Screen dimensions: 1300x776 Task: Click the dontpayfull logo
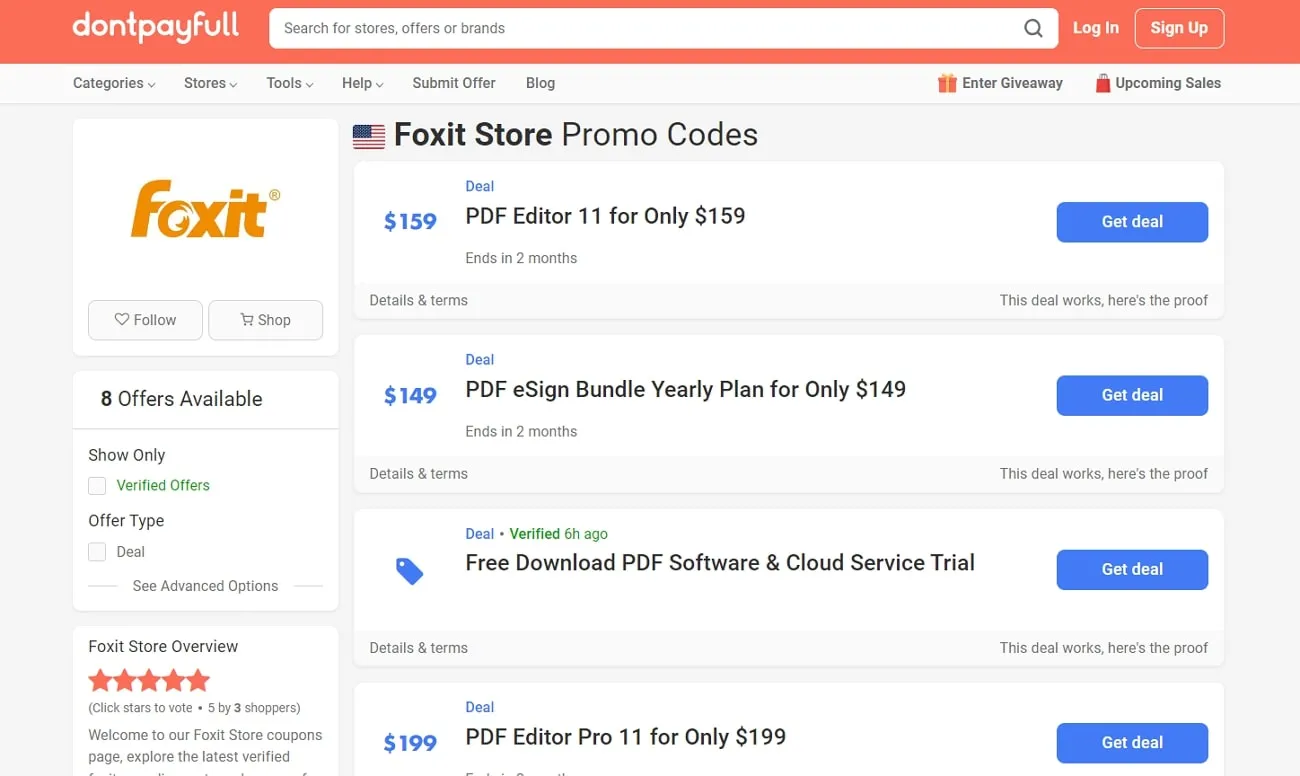click(x=155, y=27)
